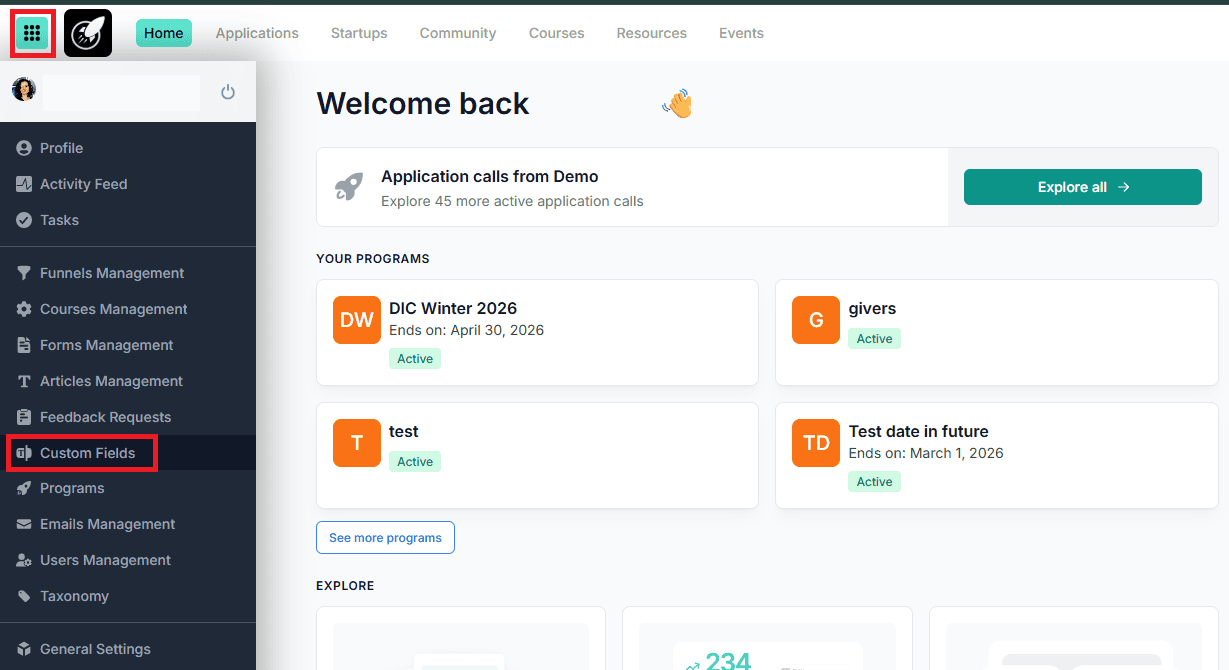Click See more programs button

click(x=385, y=538)
